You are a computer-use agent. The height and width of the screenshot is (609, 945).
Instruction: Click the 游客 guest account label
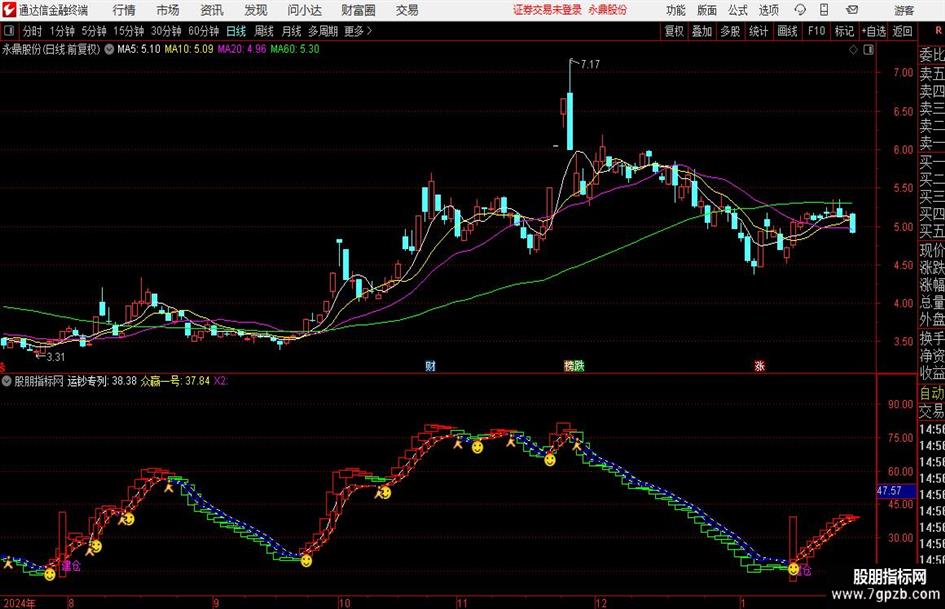click(903, 10)
